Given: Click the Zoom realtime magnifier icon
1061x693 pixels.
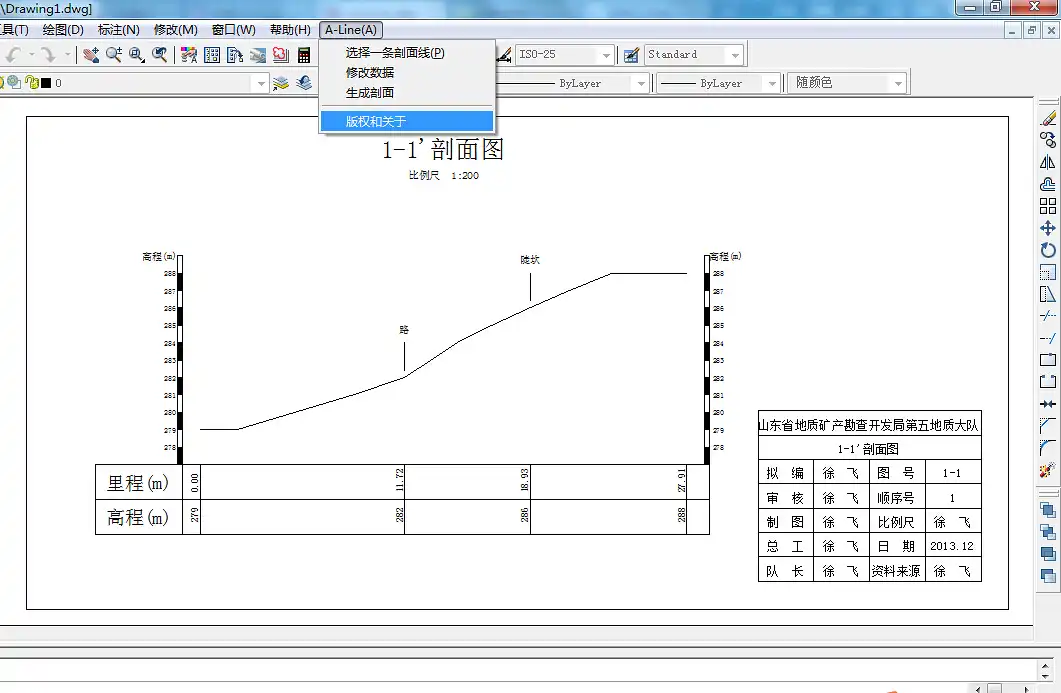Looking at the screenshot, I should click(x=114, y=55).
